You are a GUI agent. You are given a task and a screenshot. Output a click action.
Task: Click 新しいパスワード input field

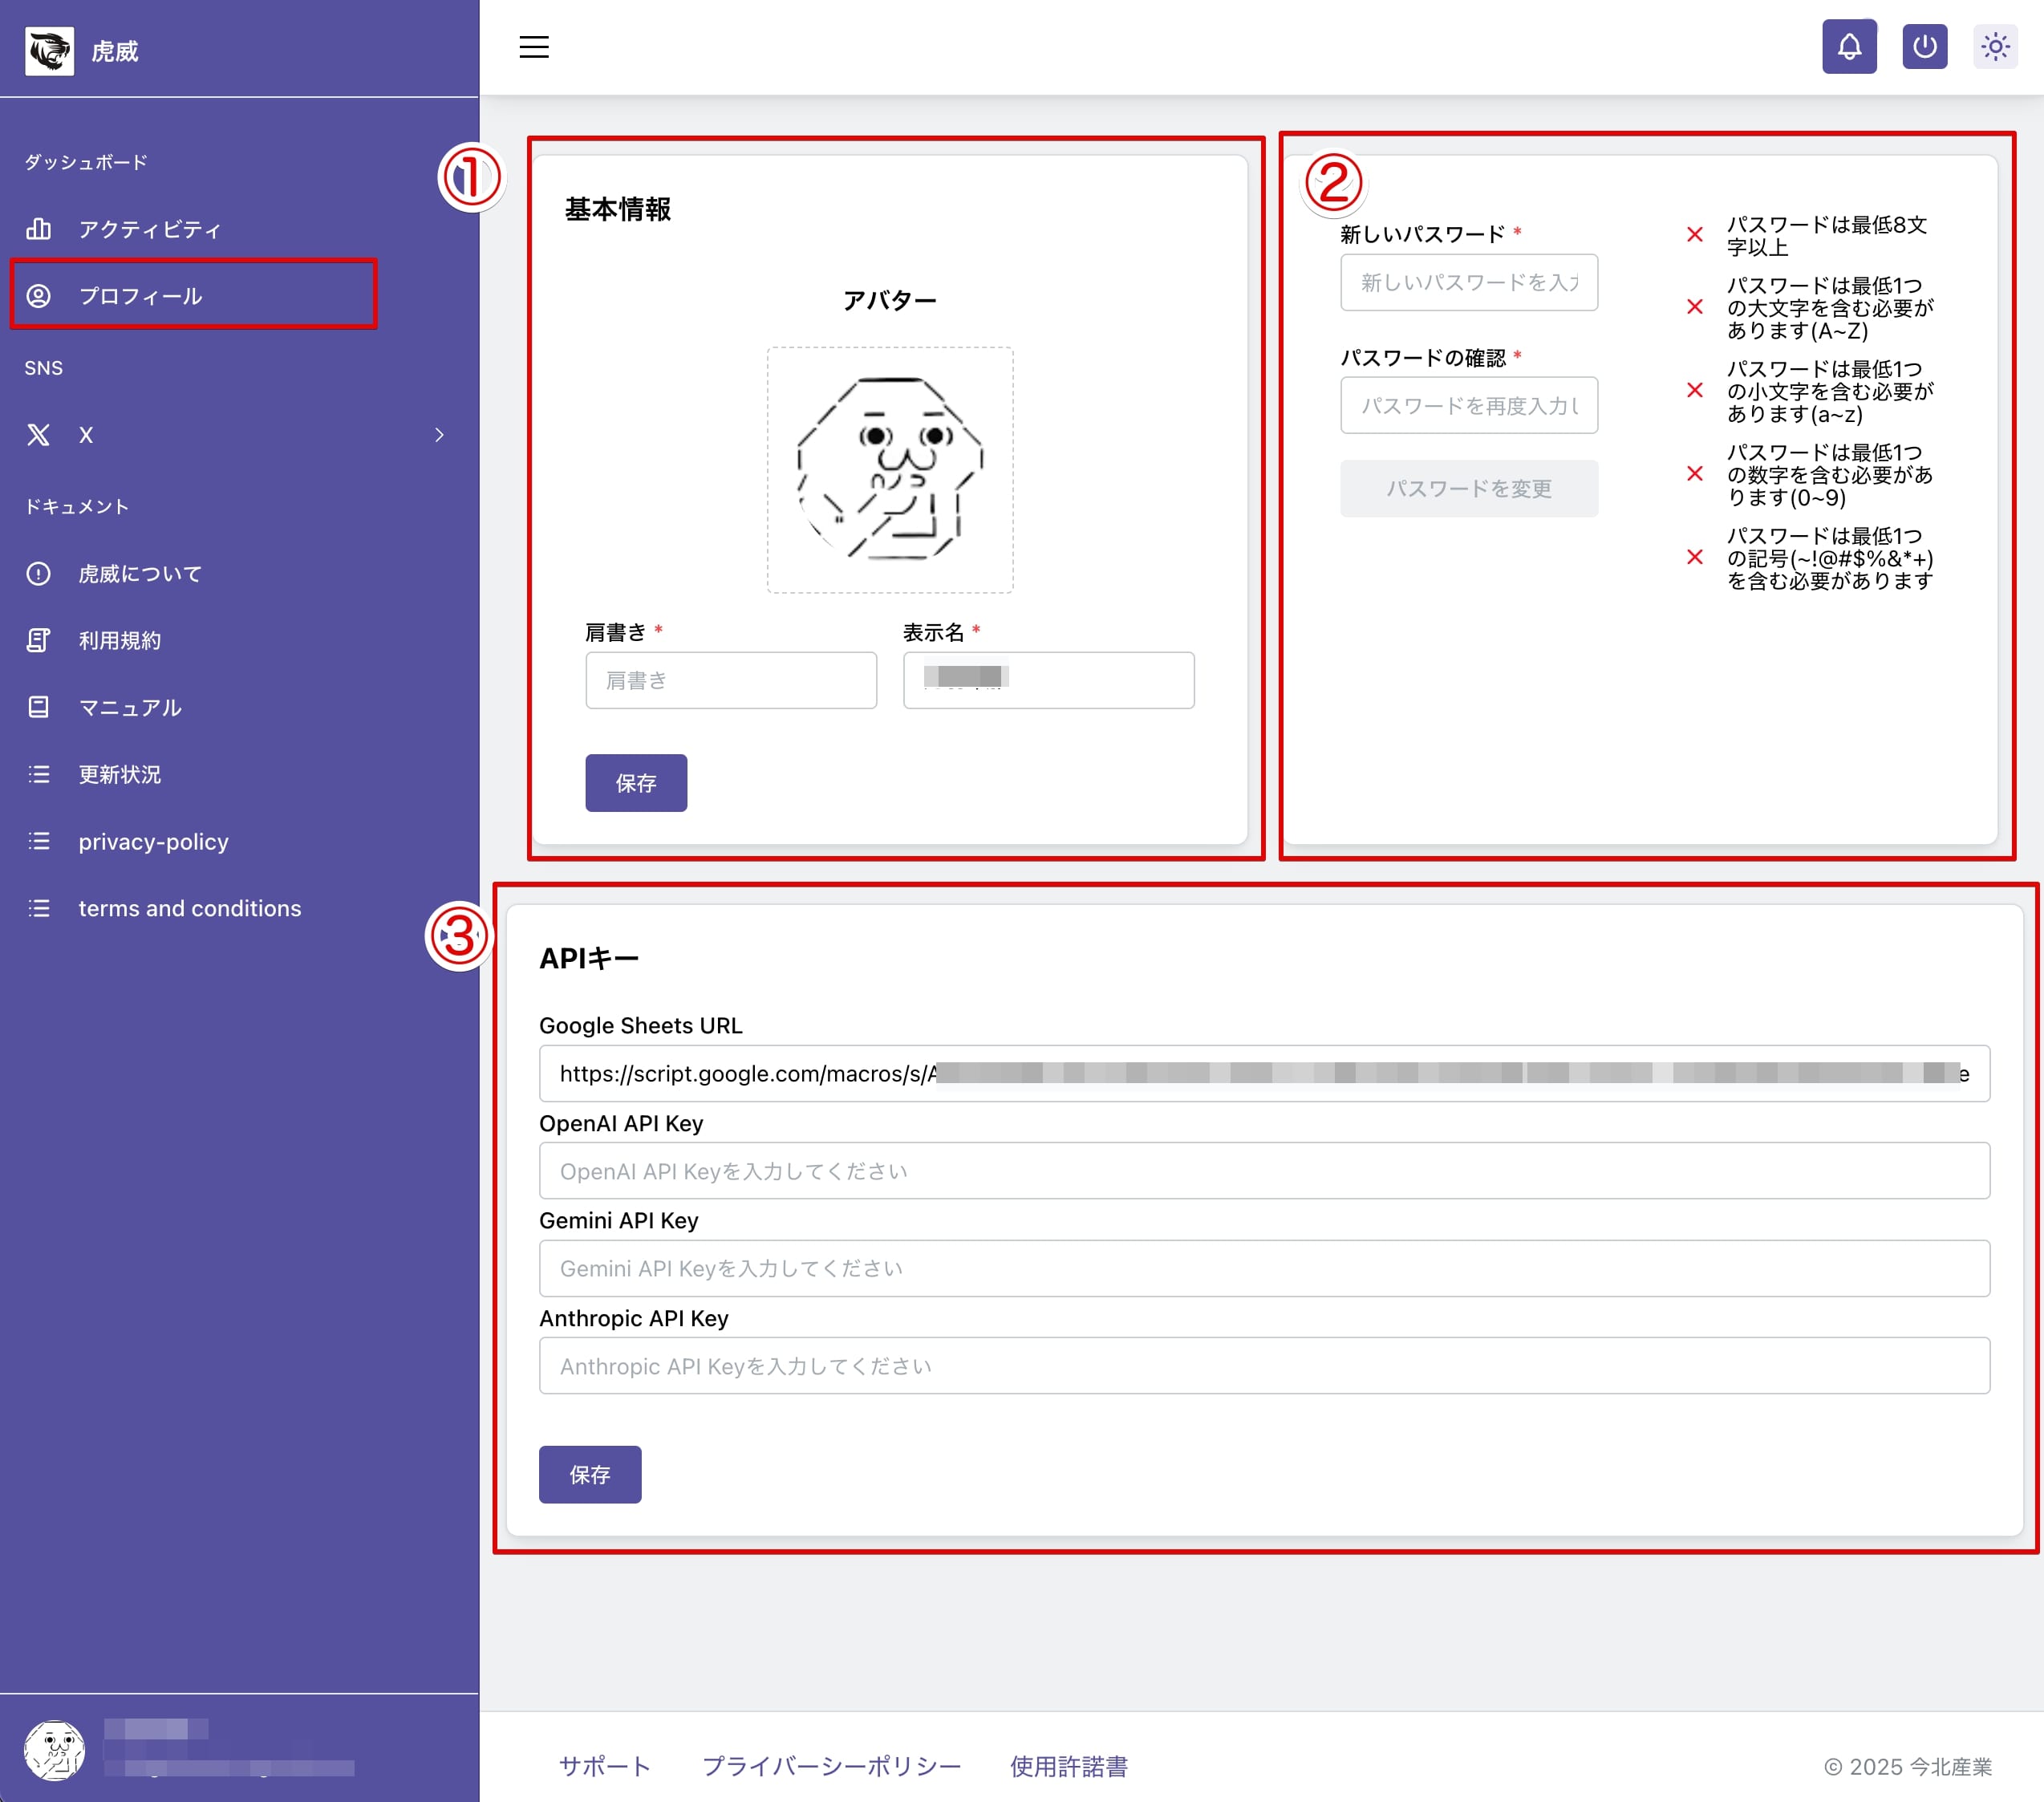[x=1468, y=283]
